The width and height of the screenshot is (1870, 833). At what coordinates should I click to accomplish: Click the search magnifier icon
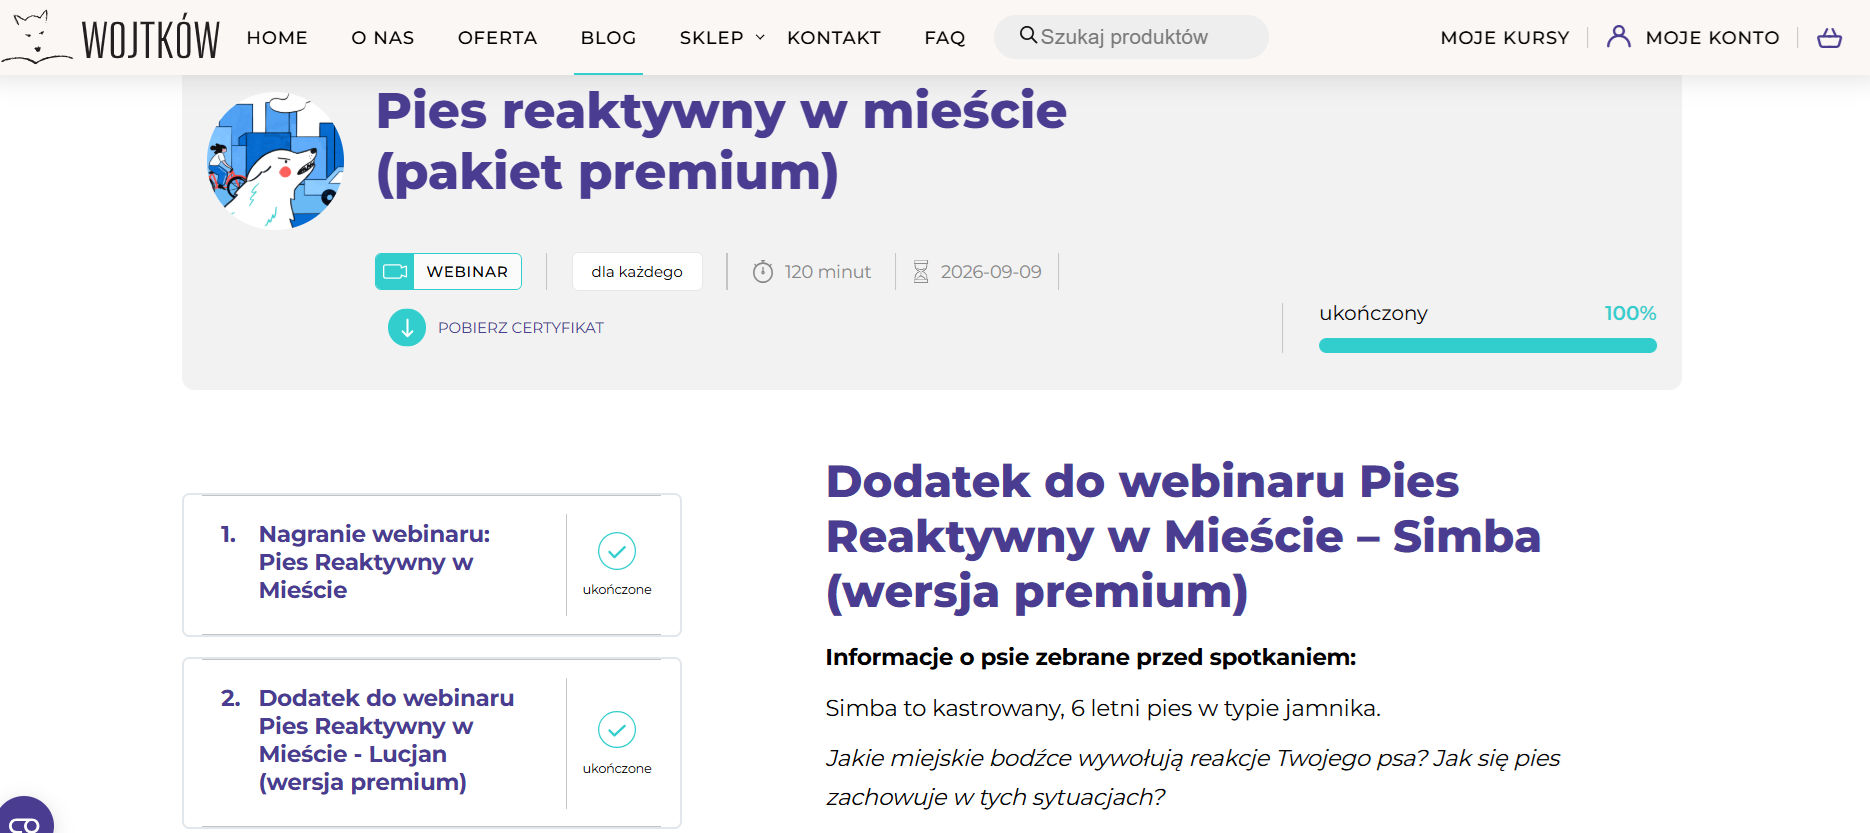click(1028, 36)
